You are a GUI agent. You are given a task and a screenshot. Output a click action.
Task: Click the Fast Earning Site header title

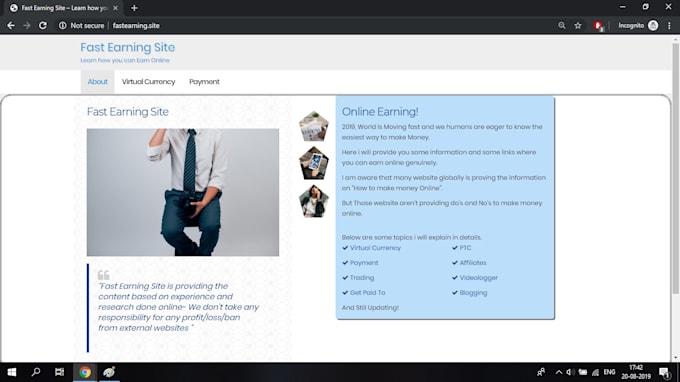pyautogui.click(x=128, y=47)
